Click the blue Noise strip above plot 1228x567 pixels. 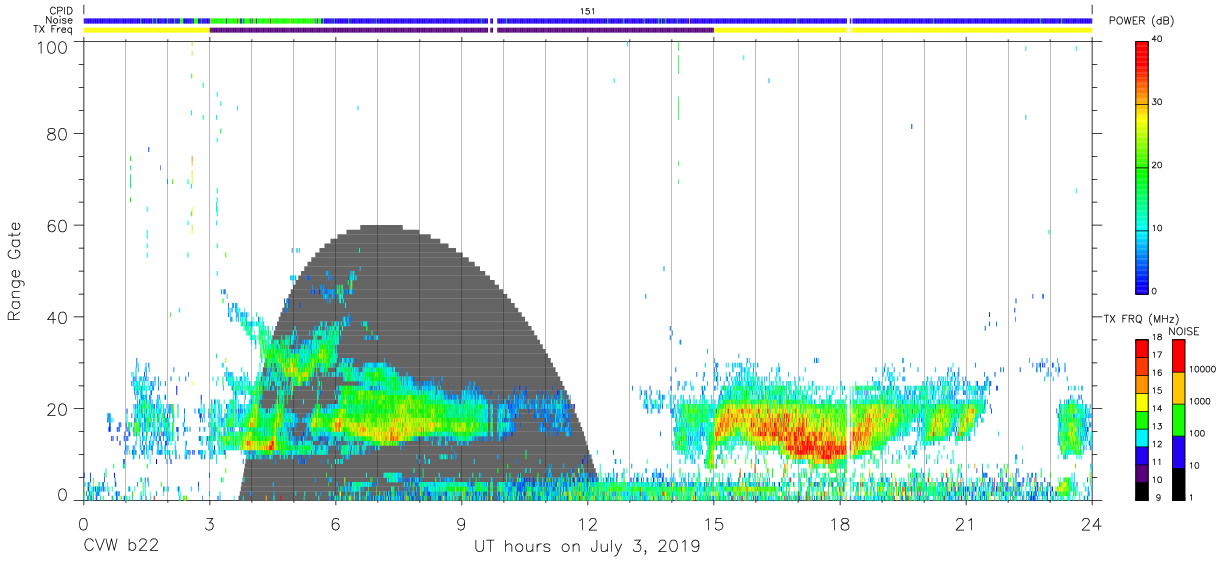(x=588, y=20)
